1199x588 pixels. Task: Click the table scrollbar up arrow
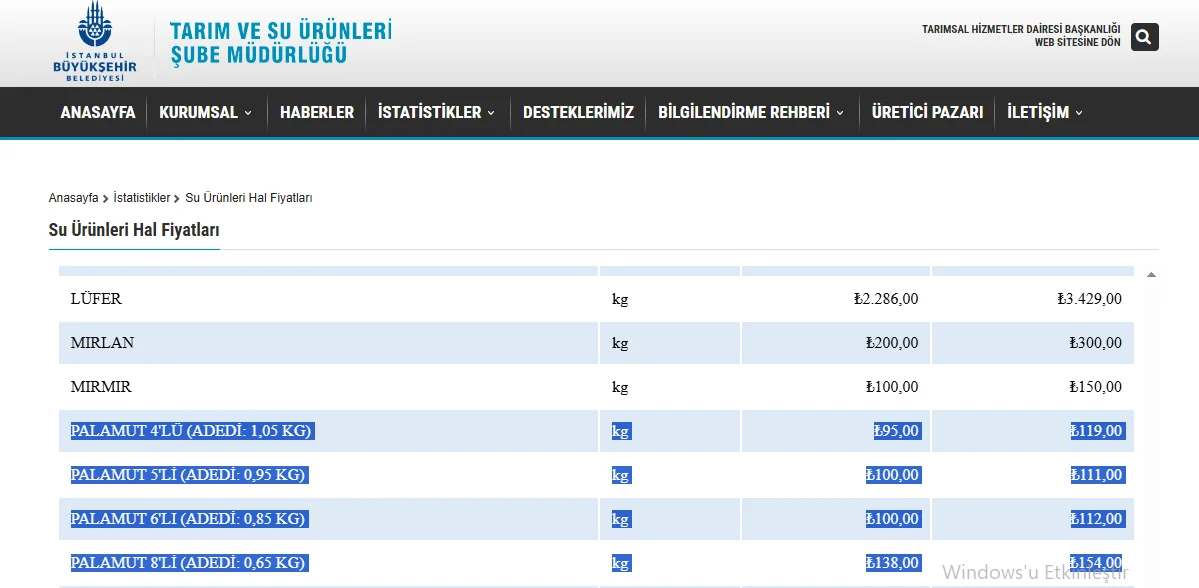click(x=1151, y=275)
